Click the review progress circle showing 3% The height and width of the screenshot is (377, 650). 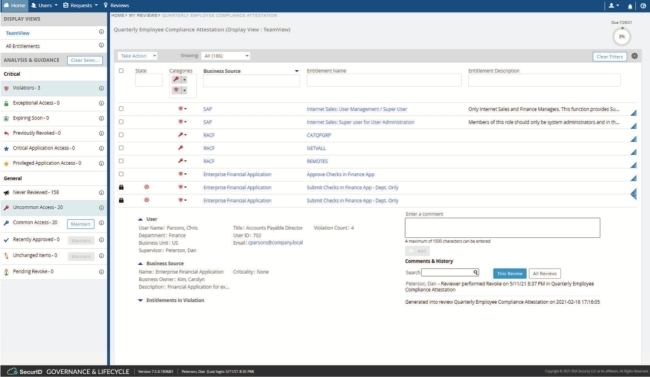coord(621,36)
